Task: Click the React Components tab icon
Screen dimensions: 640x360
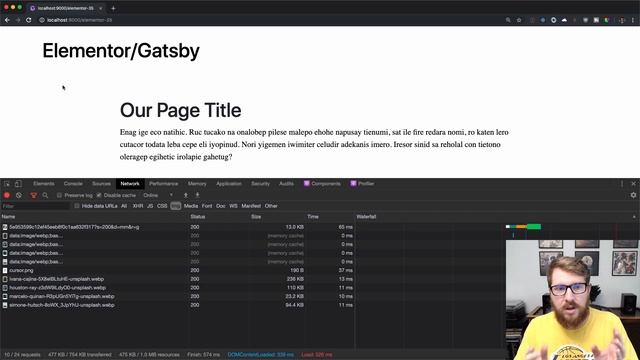Action: (307, 184)
